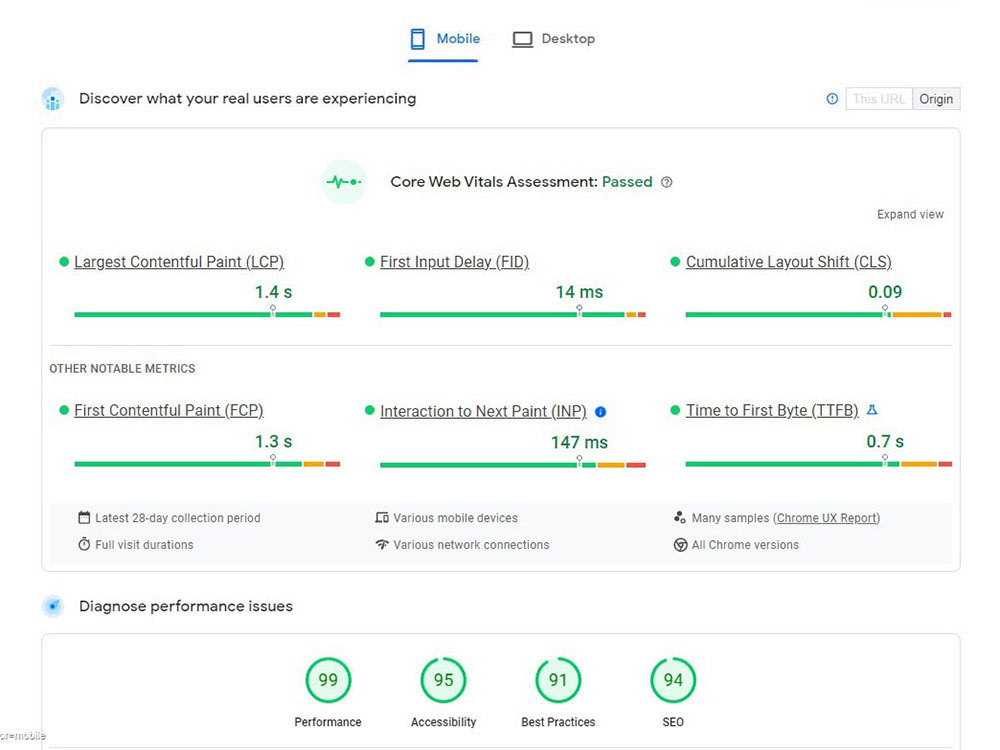Click the SEO score 94 gauge
This screenshot has width=1000, height=750.
(x=673, y=680)
